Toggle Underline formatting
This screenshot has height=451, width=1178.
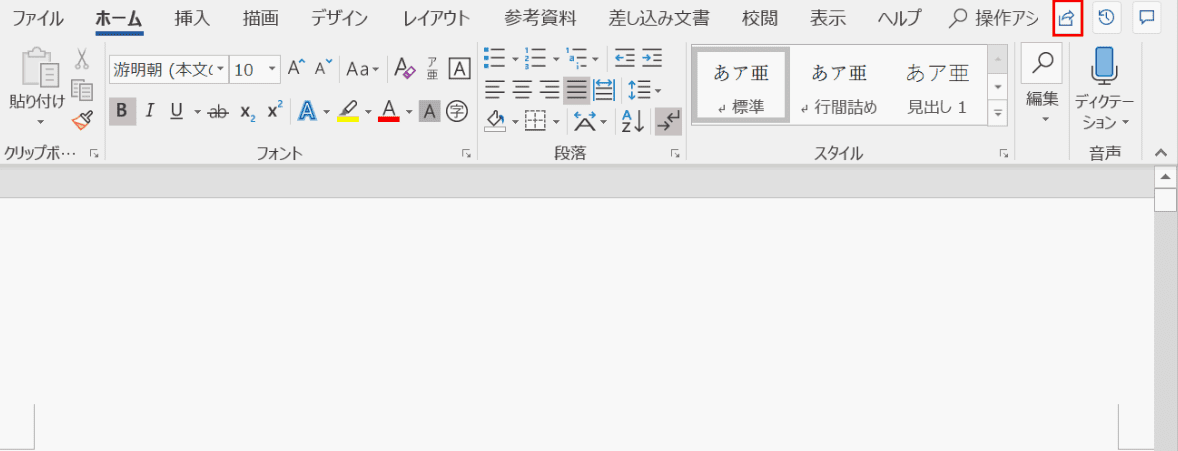pos(177,111)
